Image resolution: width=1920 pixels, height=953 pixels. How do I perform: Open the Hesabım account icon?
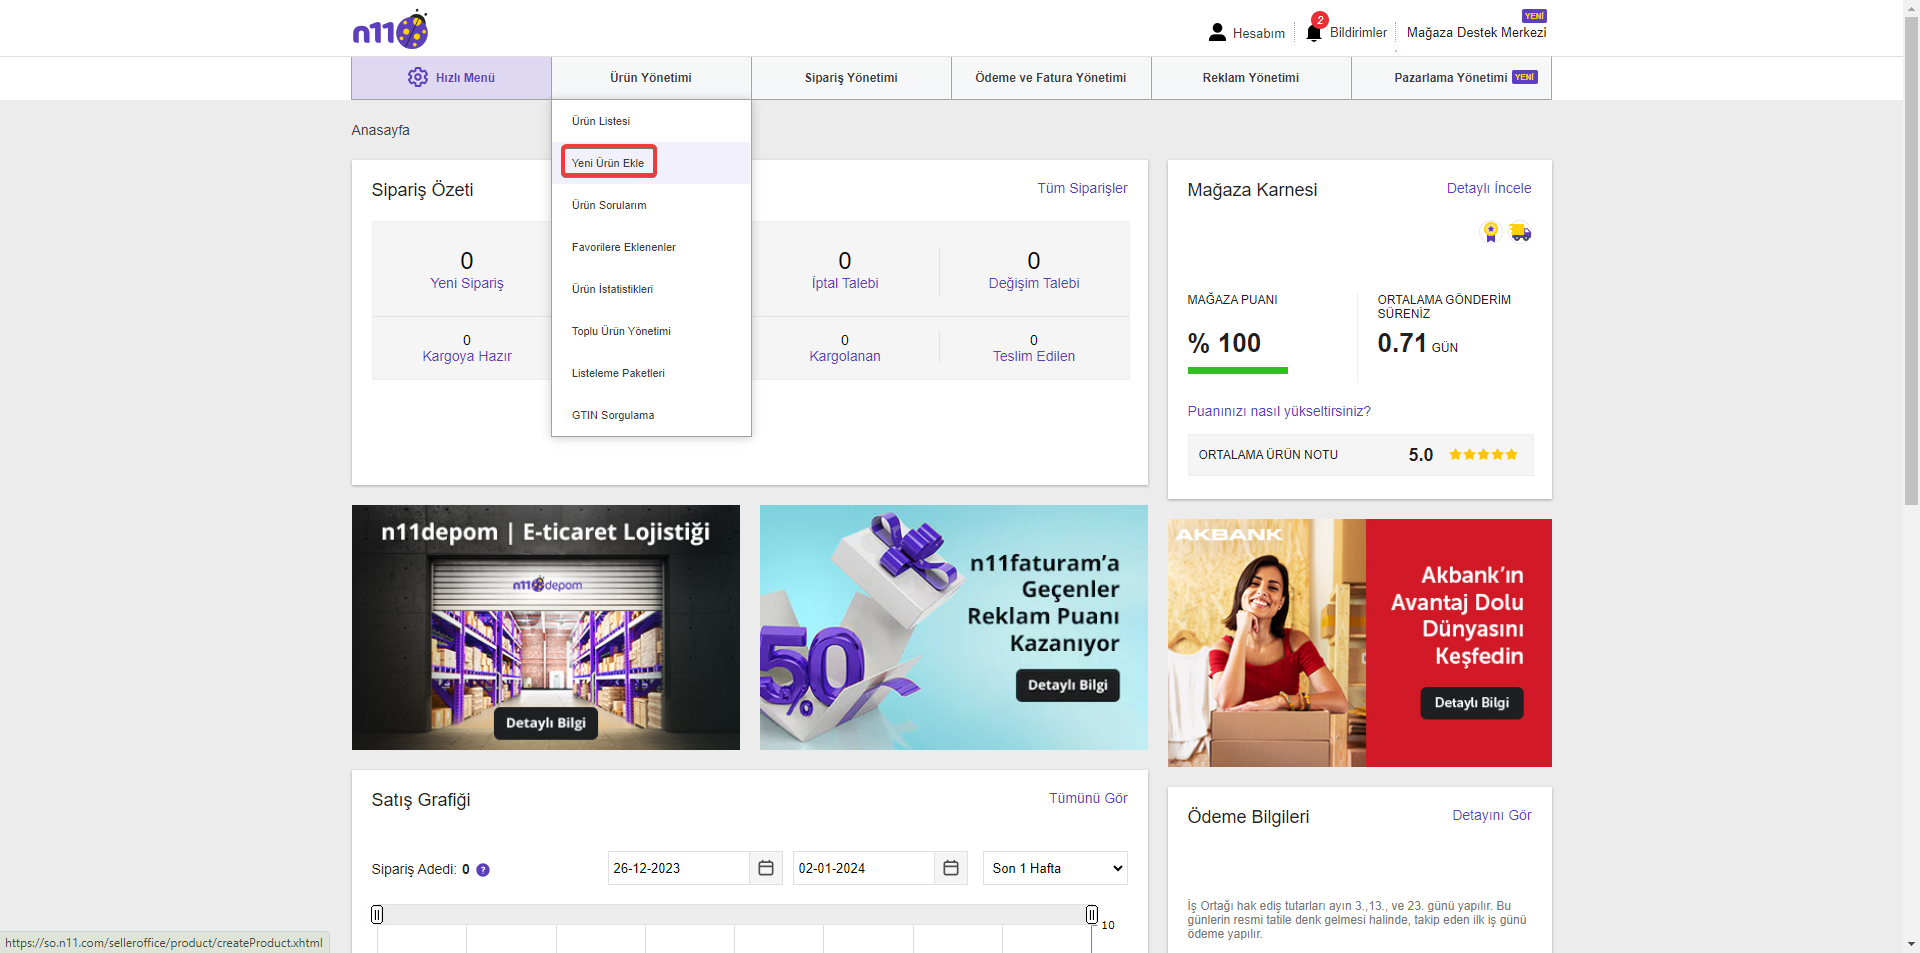[1217, 32]
